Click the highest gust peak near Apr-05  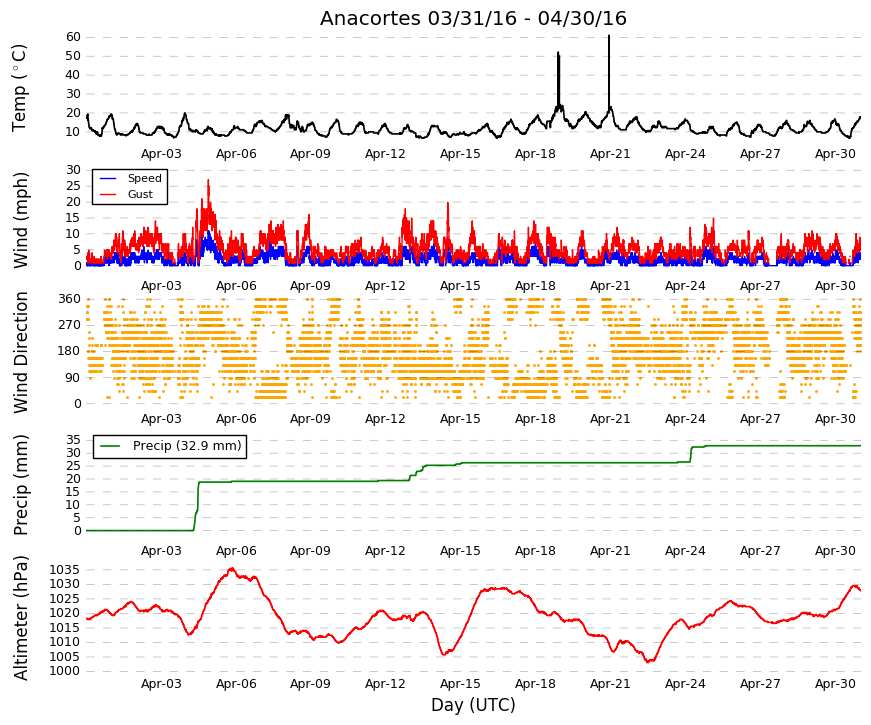(x=208, y=185)
